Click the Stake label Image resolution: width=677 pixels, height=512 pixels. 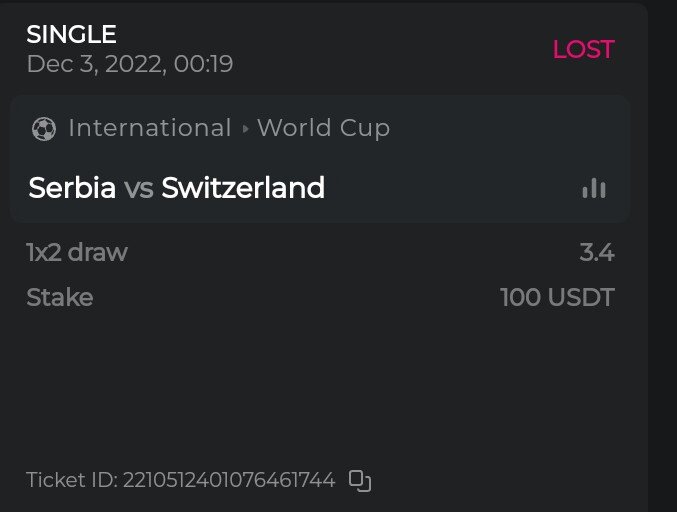tap(59, 298)
